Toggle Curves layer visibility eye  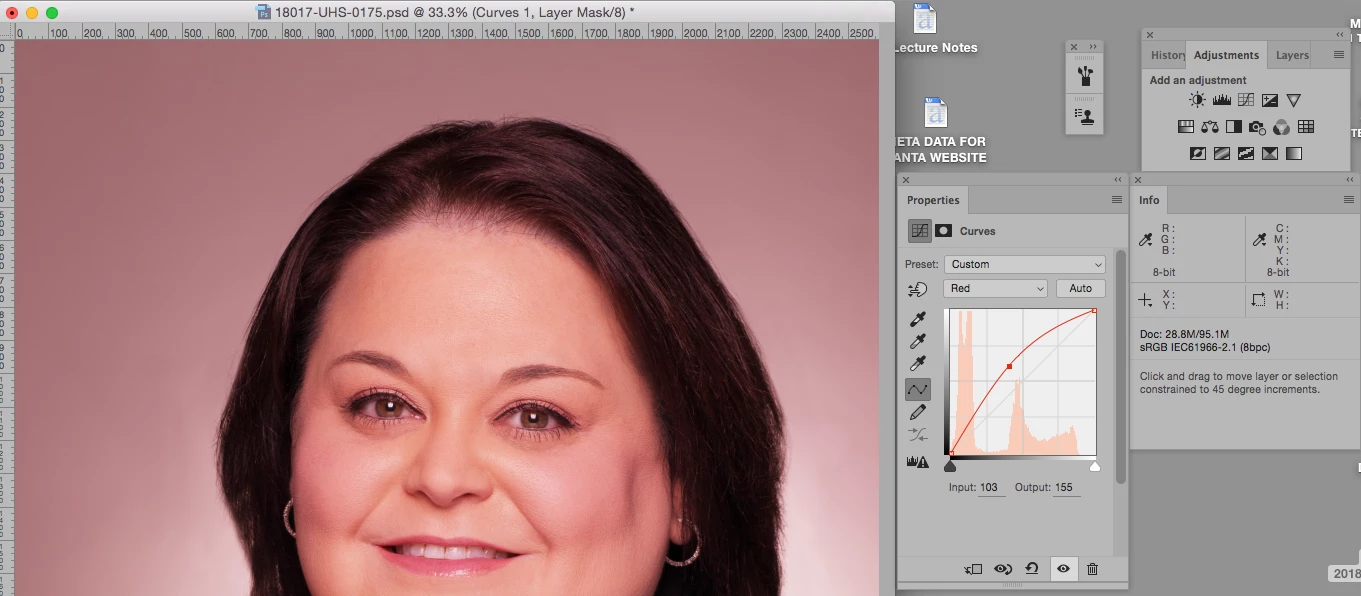point(1063,569)
